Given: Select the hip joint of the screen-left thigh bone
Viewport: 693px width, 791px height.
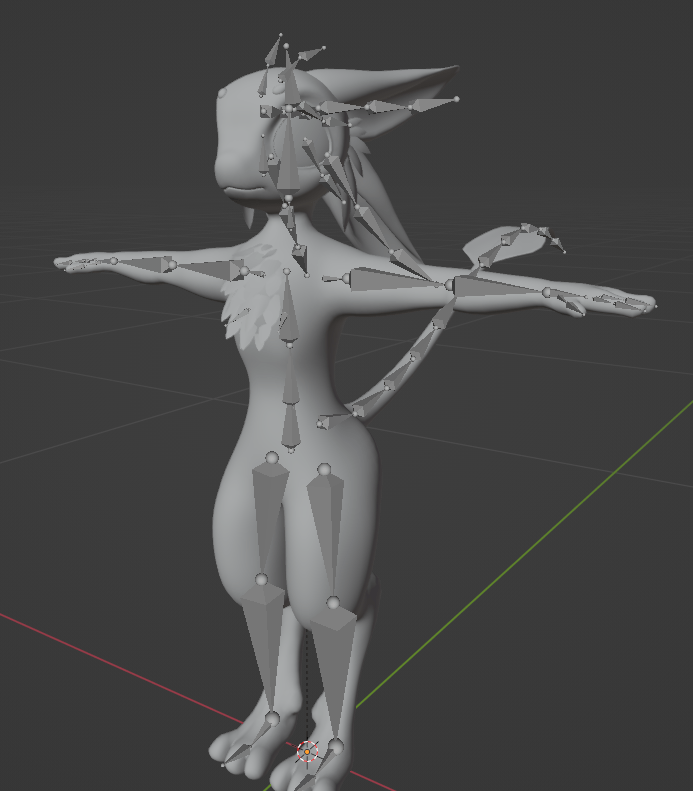Looking at the screenshot, I should click(x=270, y=458).
